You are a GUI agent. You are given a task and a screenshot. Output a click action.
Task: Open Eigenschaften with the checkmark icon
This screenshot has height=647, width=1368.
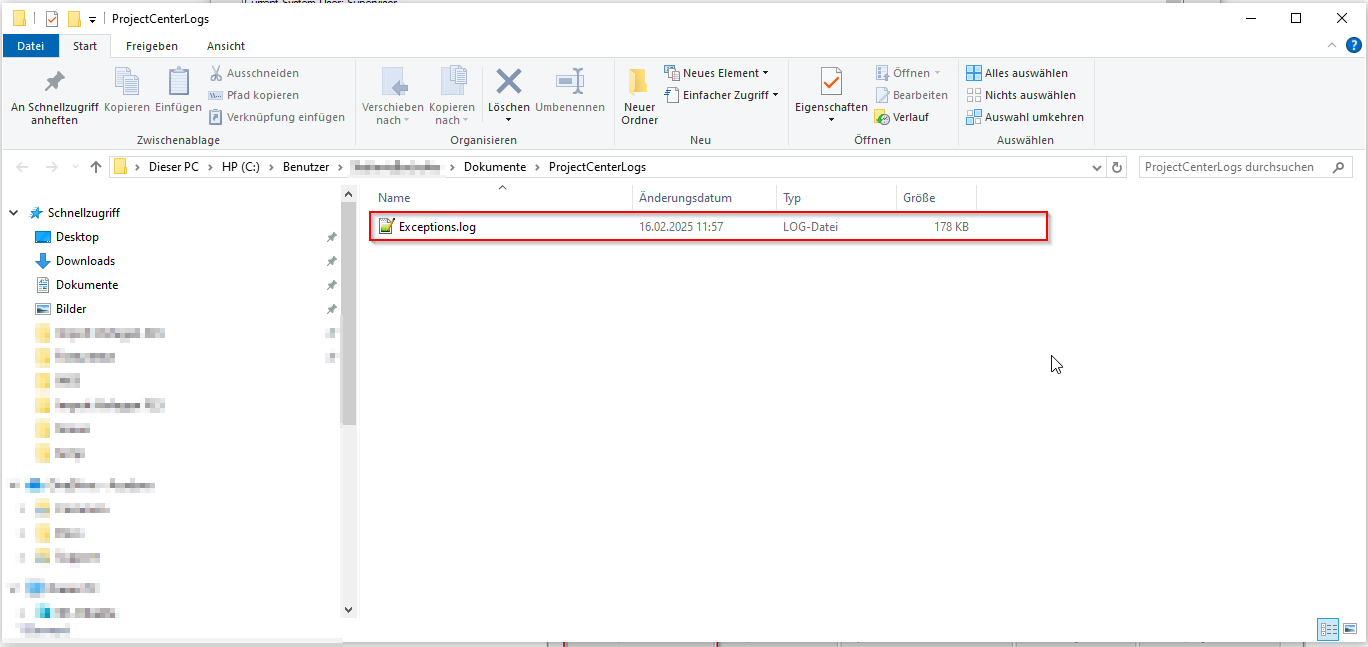[831, 83]
